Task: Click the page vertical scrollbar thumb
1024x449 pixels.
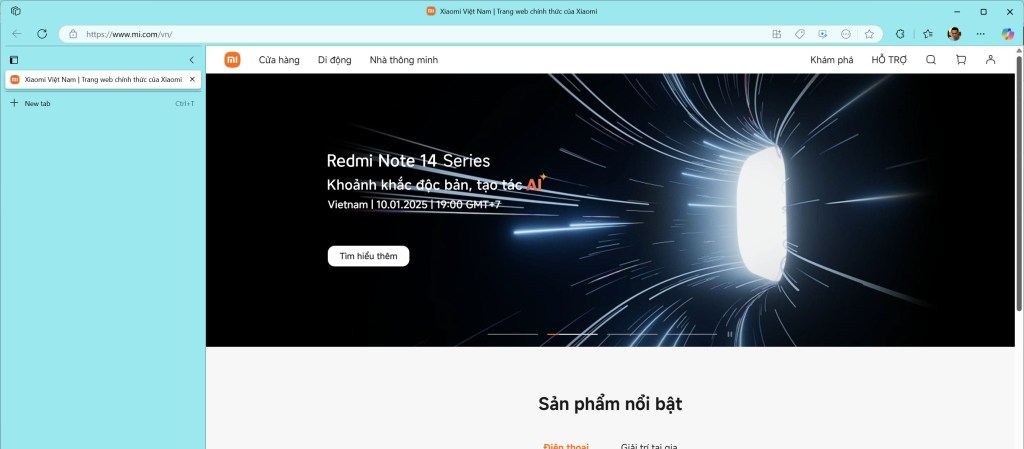Action: tap(1019, 183)
